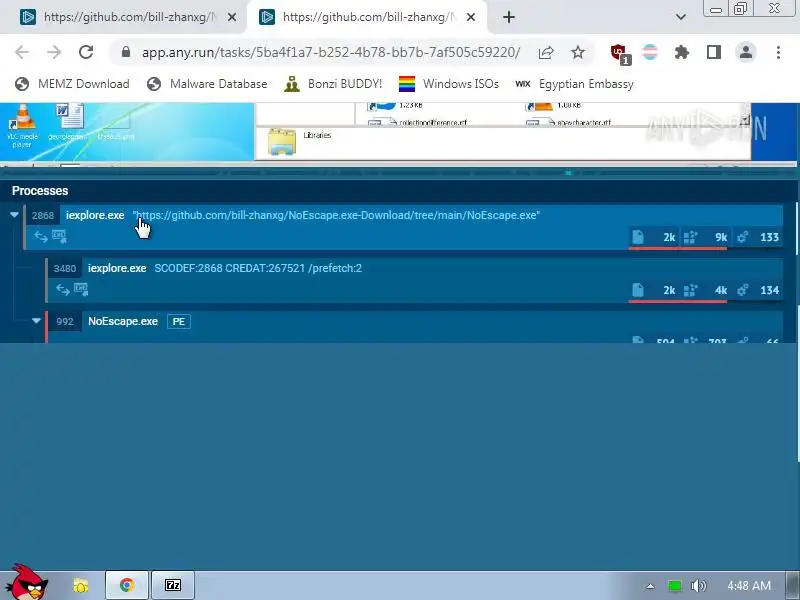Screen dimensions: 800x600
Task: Open registry count 9k for process 2868
Action: (x=705, y=237)
